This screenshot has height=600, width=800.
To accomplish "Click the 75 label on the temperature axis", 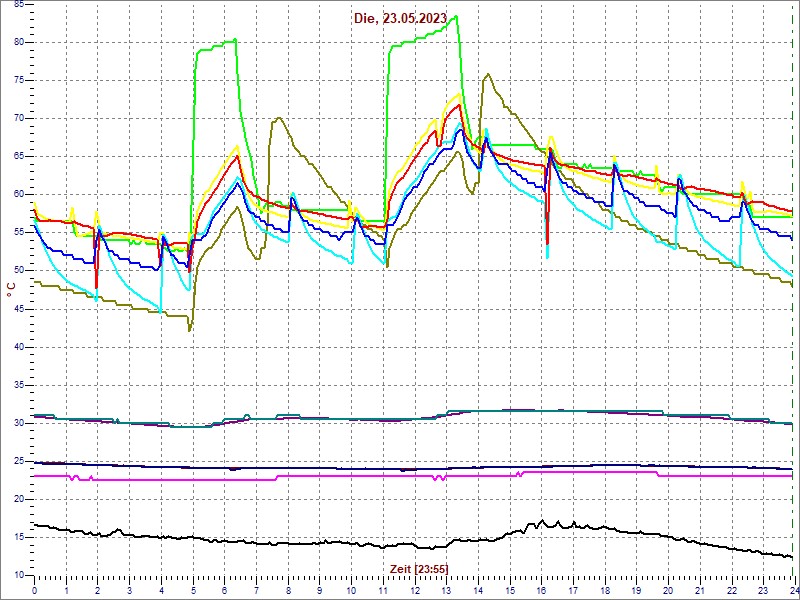I will tap(18, 81).
